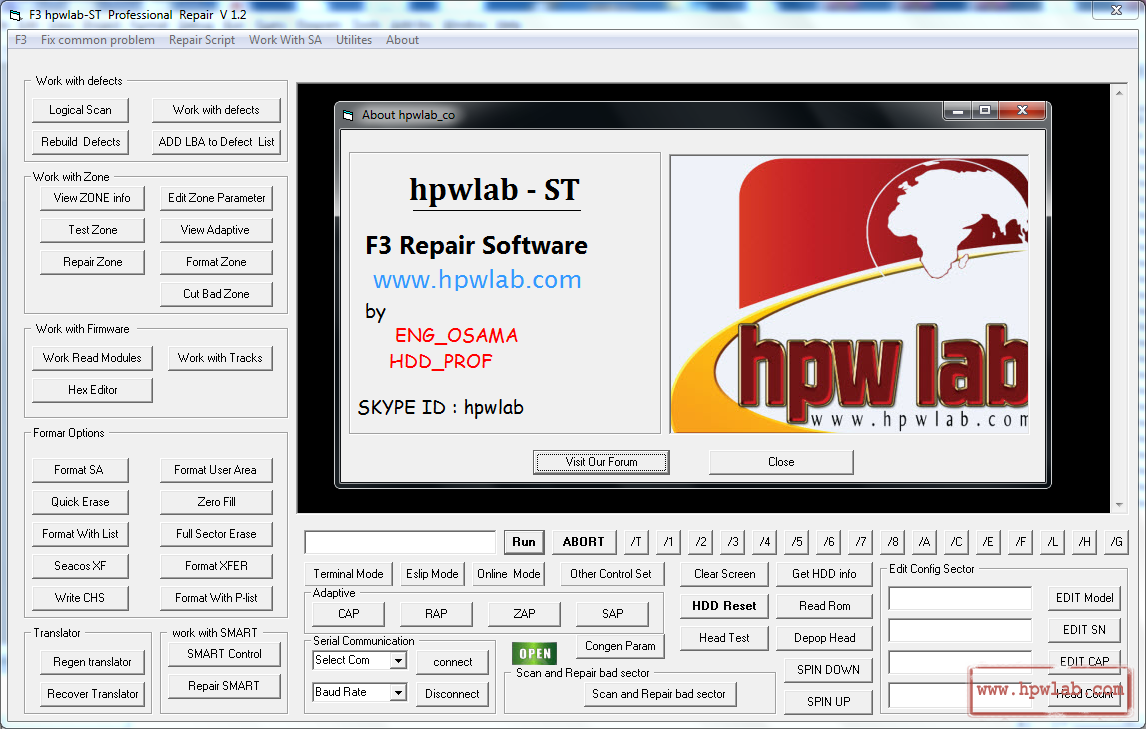Open View ZONE info
This screenshot has width=1146, height=729.
pyautogui.click(x=92, y=197)
